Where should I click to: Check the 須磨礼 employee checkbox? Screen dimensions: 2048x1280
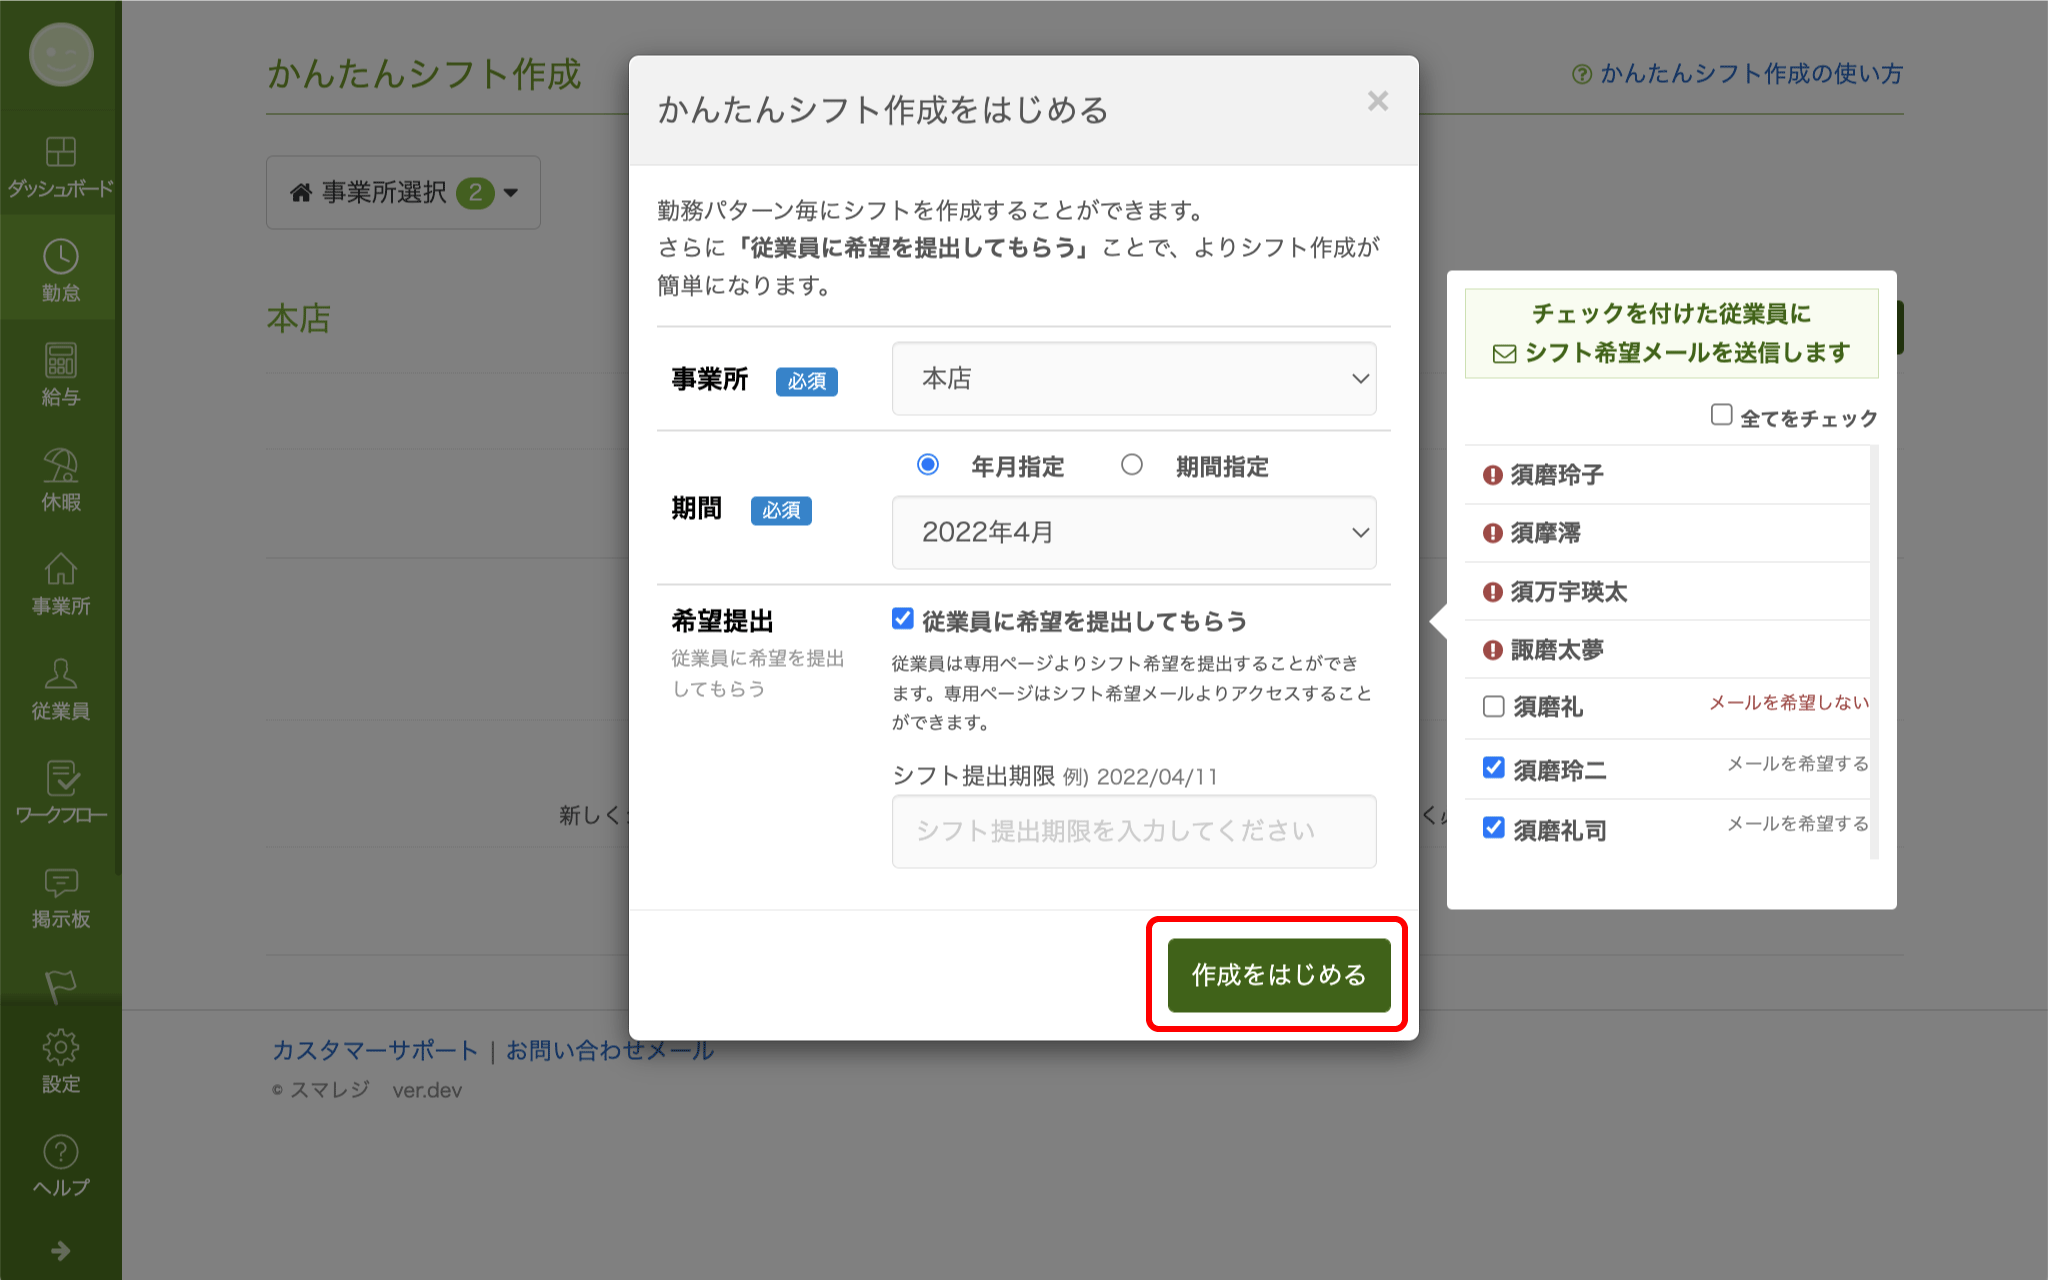1494,706
